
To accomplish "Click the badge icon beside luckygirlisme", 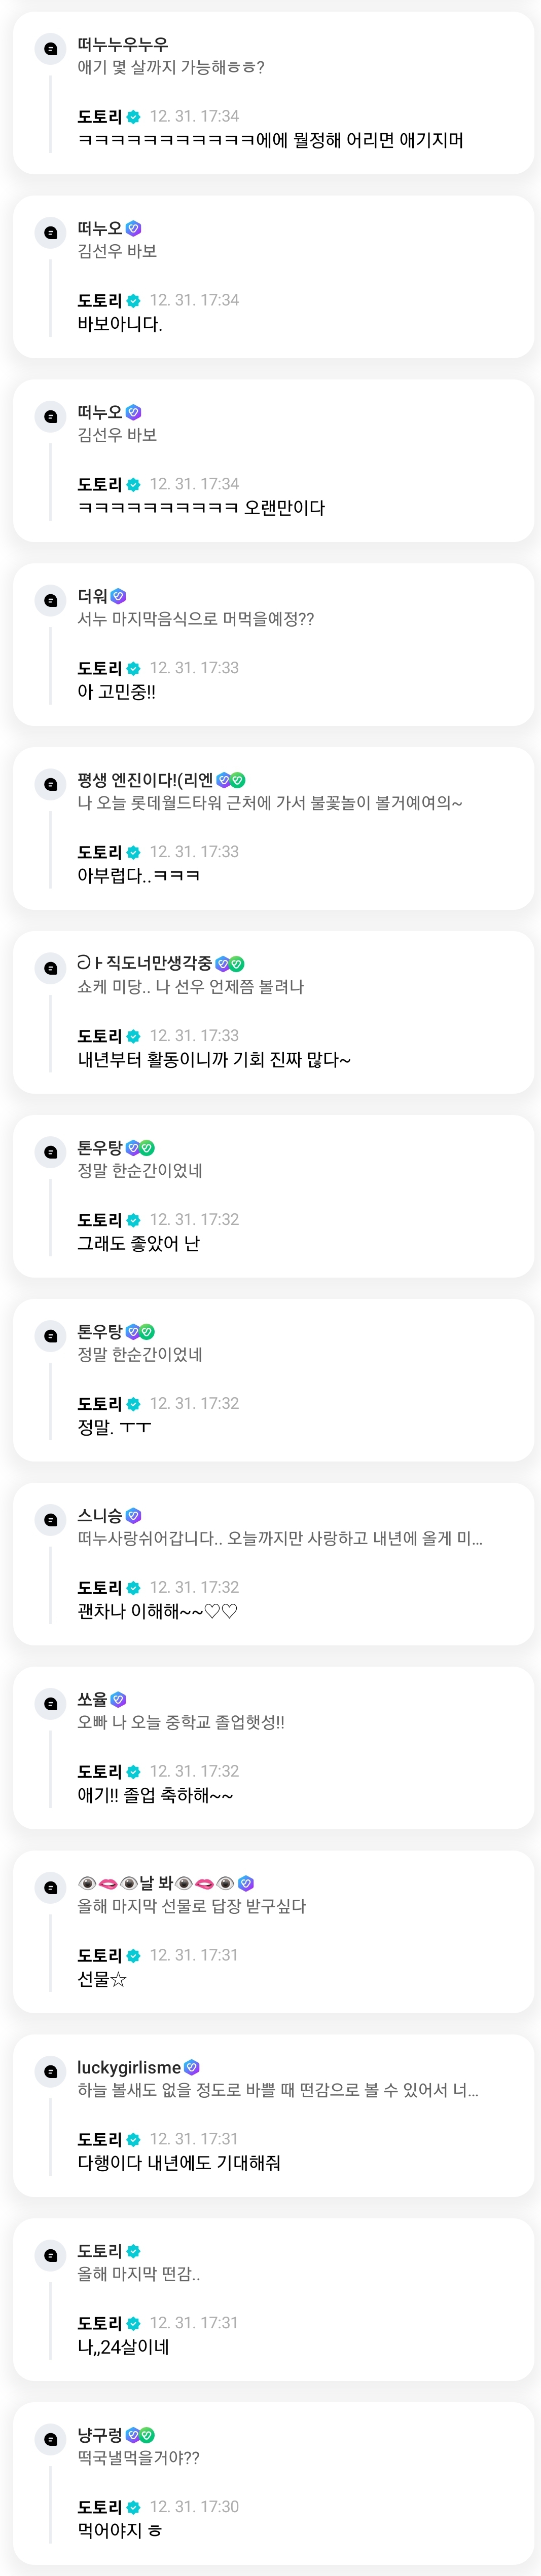I will click(x=192, y=2067).
